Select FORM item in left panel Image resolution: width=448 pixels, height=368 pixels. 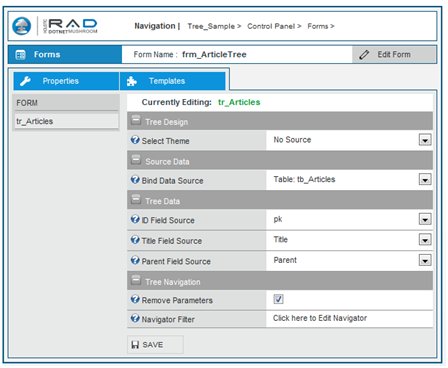[67, 103]
